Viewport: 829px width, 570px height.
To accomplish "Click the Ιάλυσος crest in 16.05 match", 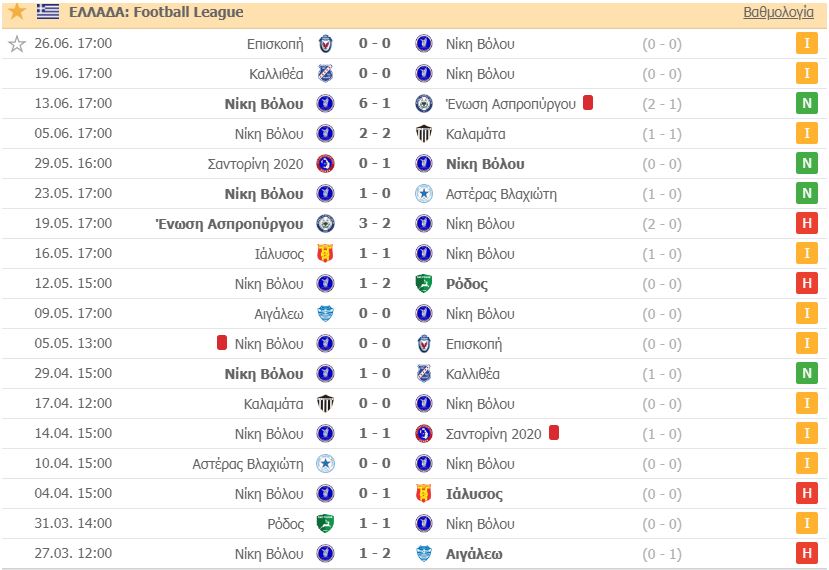I will tap(325, 253).
